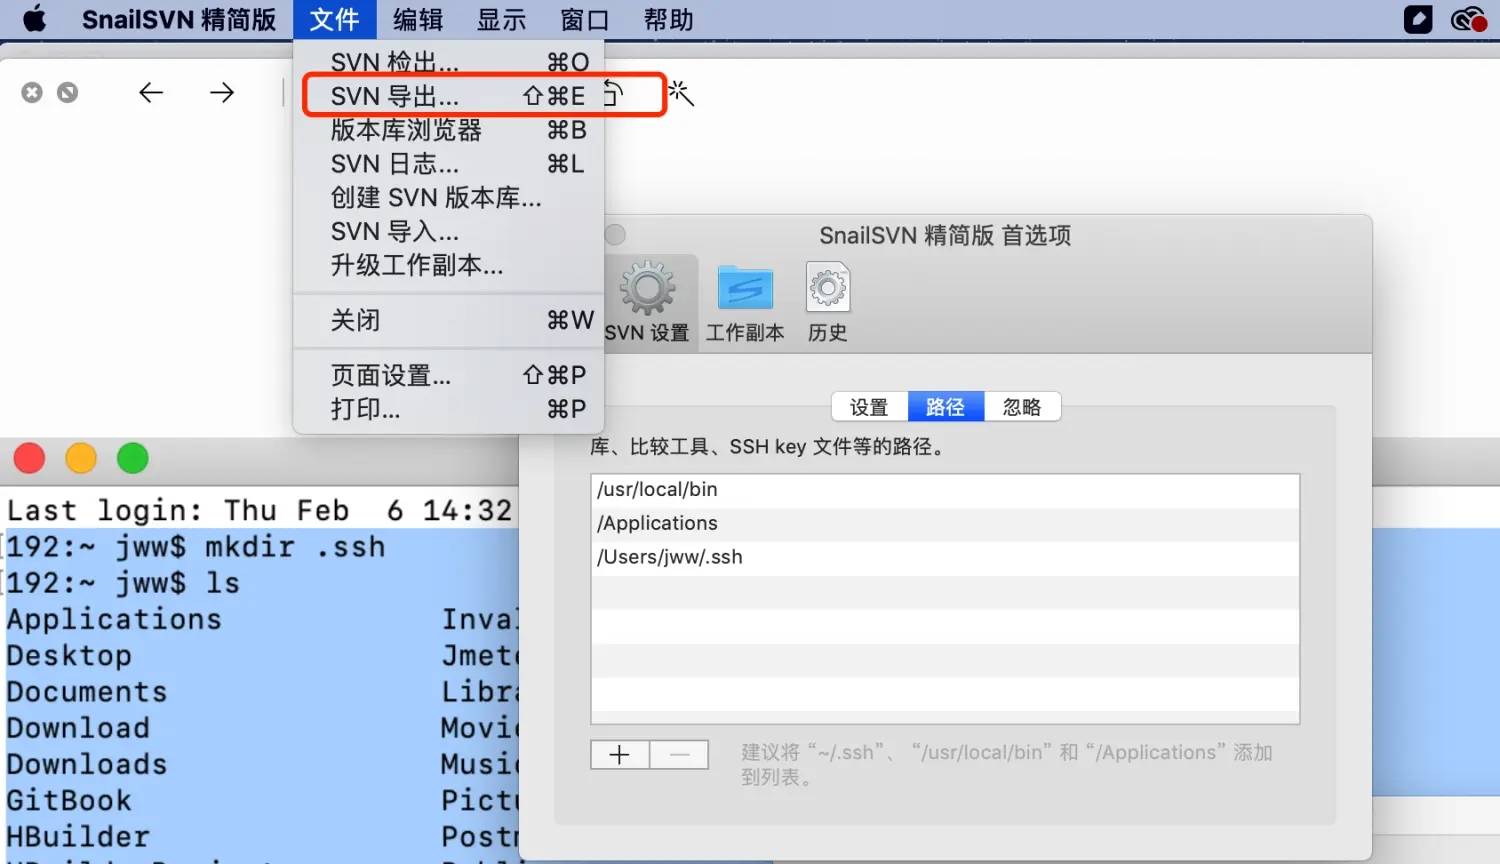Click the forward arrow in toolbar
1500x864 pixels.
pos(222,93)
